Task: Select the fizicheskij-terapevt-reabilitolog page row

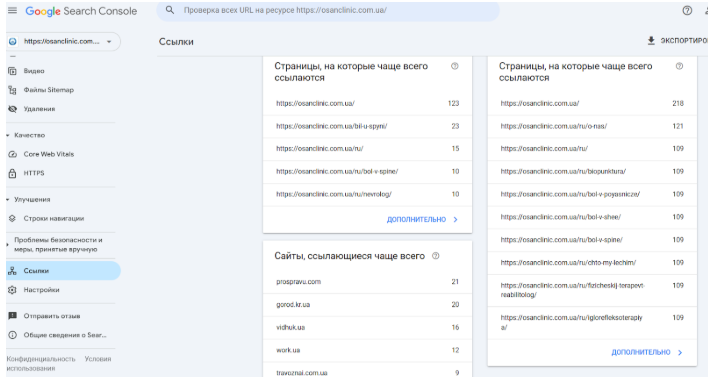Action: tap(592, 290)
